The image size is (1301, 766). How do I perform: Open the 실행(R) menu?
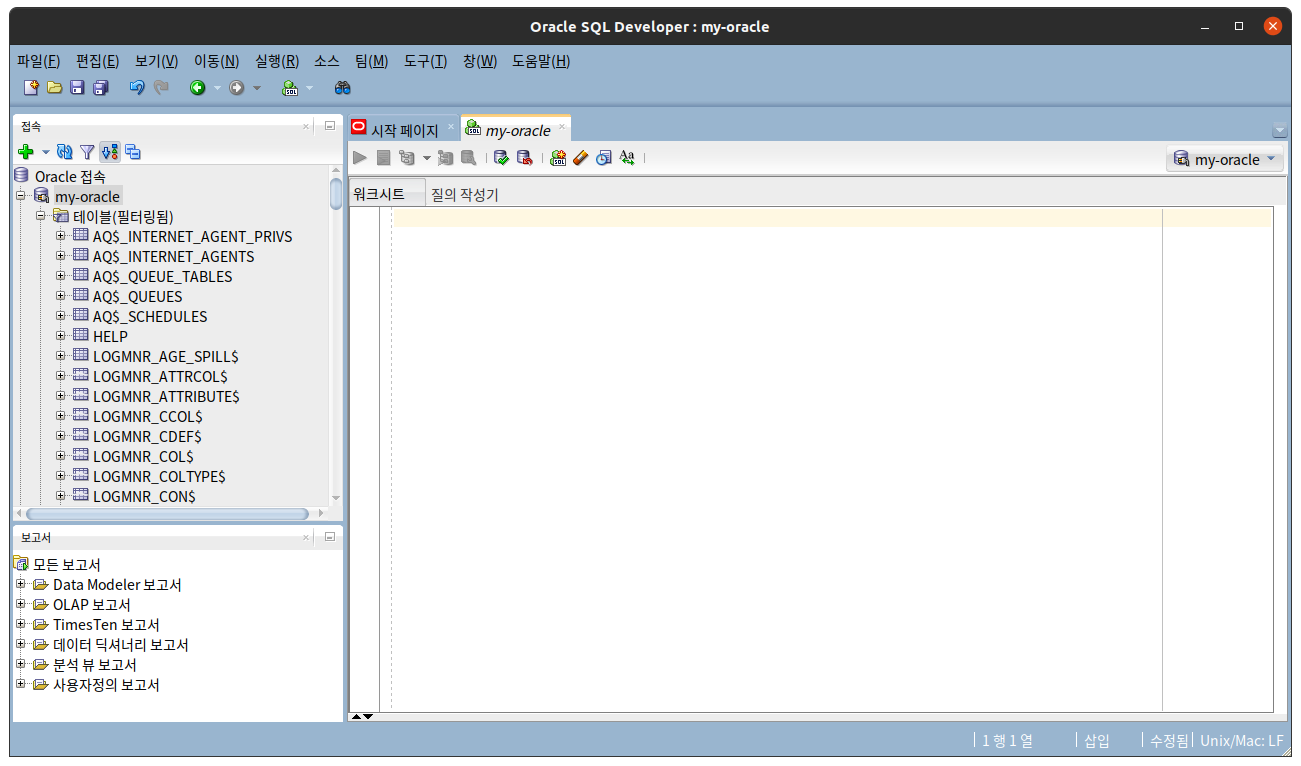pyautogui.click(x=277, y=61)
